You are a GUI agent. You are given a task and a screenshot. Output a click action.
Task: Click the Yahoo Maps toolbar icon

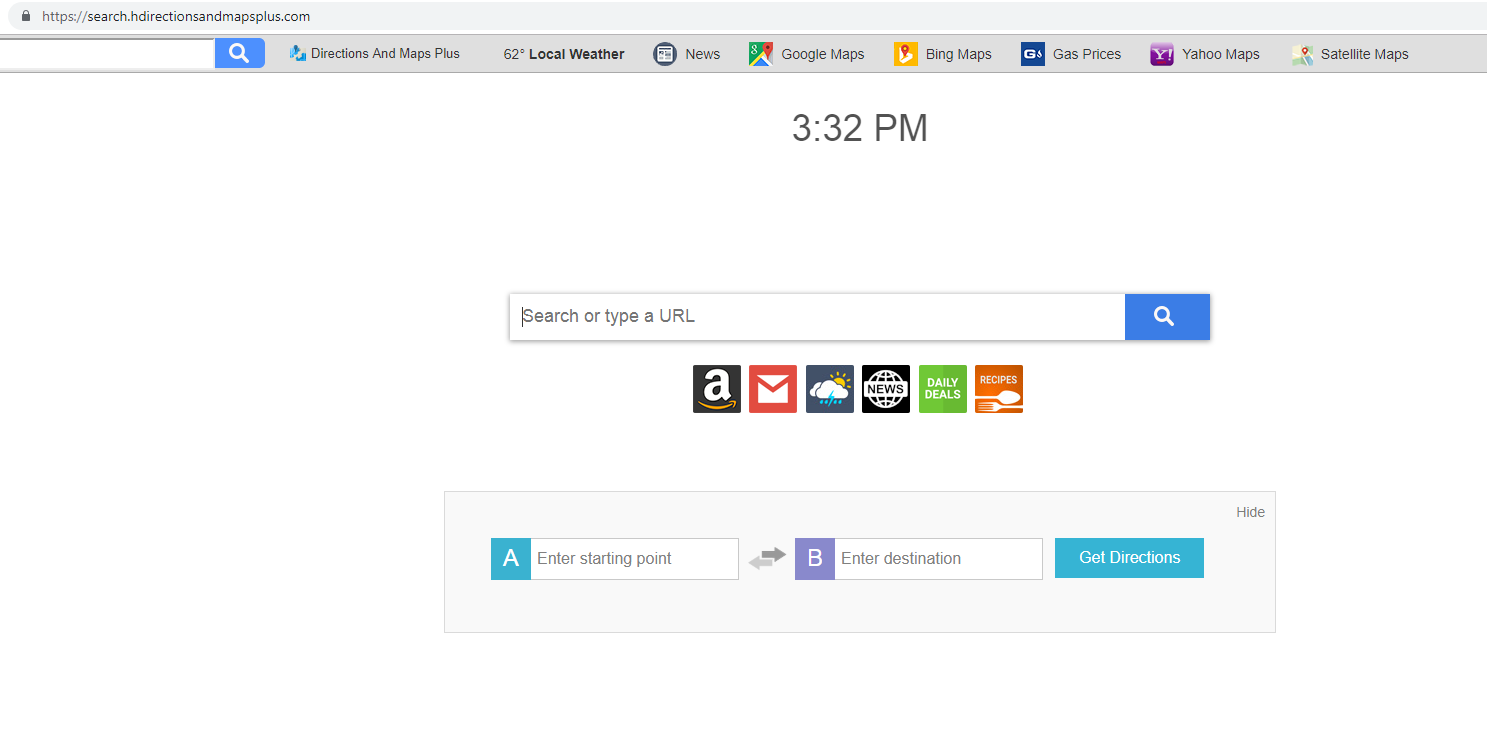click(1162, 54)
